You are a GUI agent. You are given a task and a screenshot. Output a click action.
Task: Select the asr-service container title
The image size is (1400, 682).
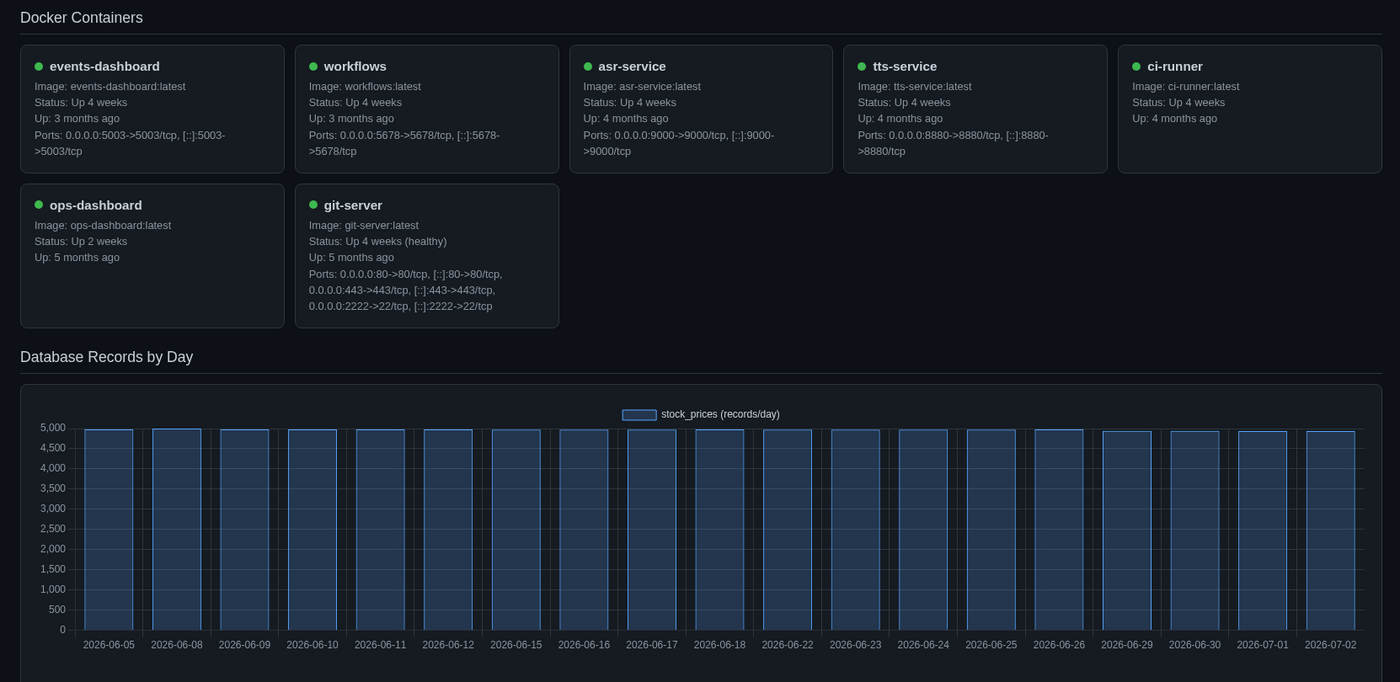(632, 66)
